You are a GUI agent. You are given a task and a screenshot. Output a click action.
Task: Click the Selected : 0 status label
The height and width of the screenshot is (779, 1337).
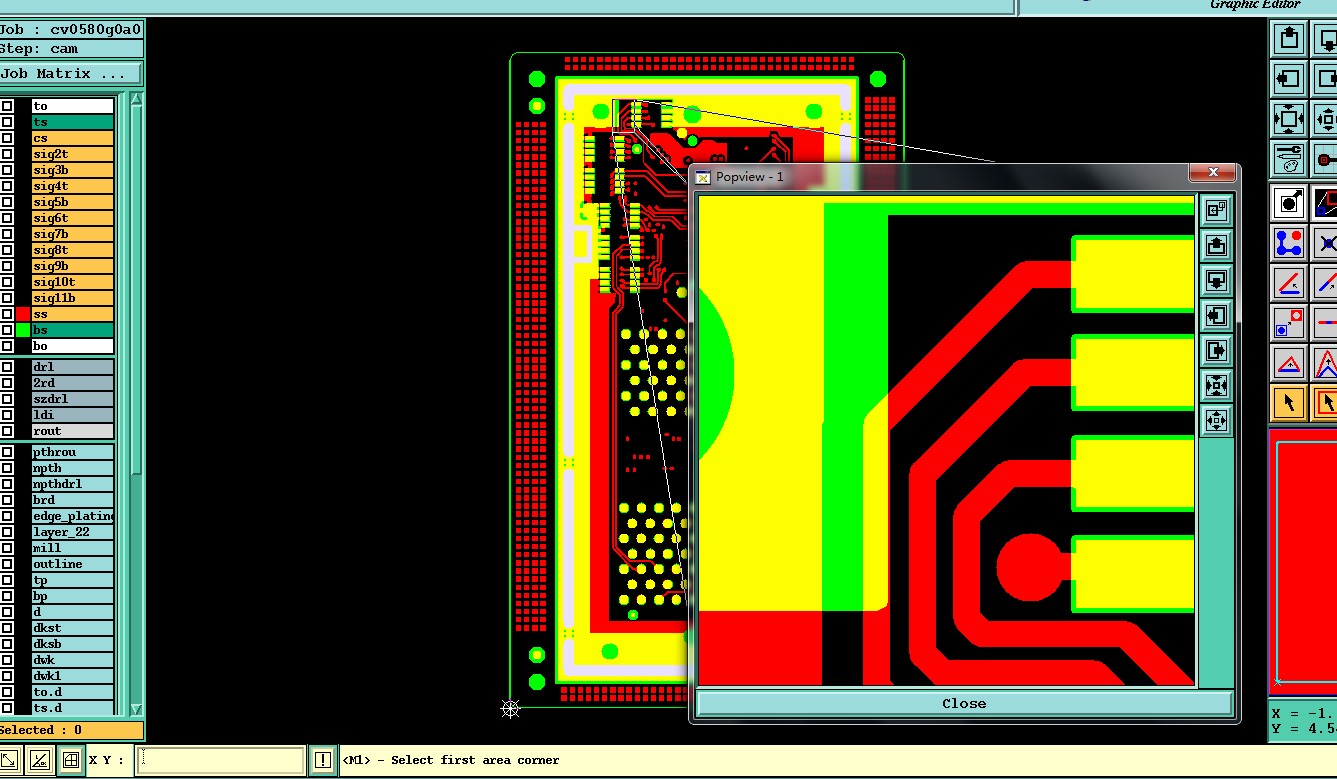point(71,730)
